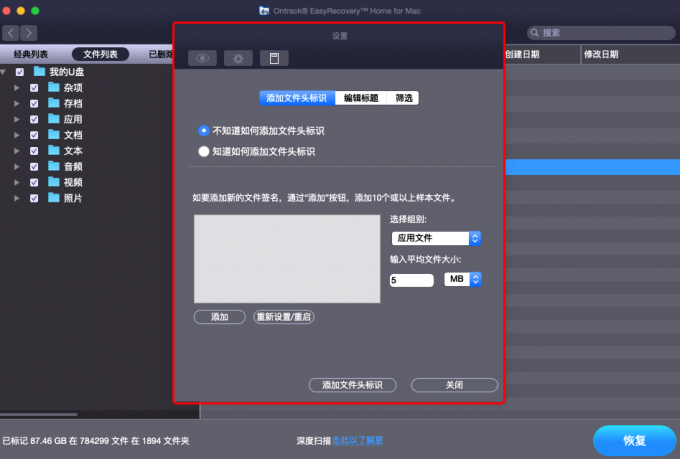Go back with the left arrow button
This screenshot has height=459, width=680.
[11, 33]
